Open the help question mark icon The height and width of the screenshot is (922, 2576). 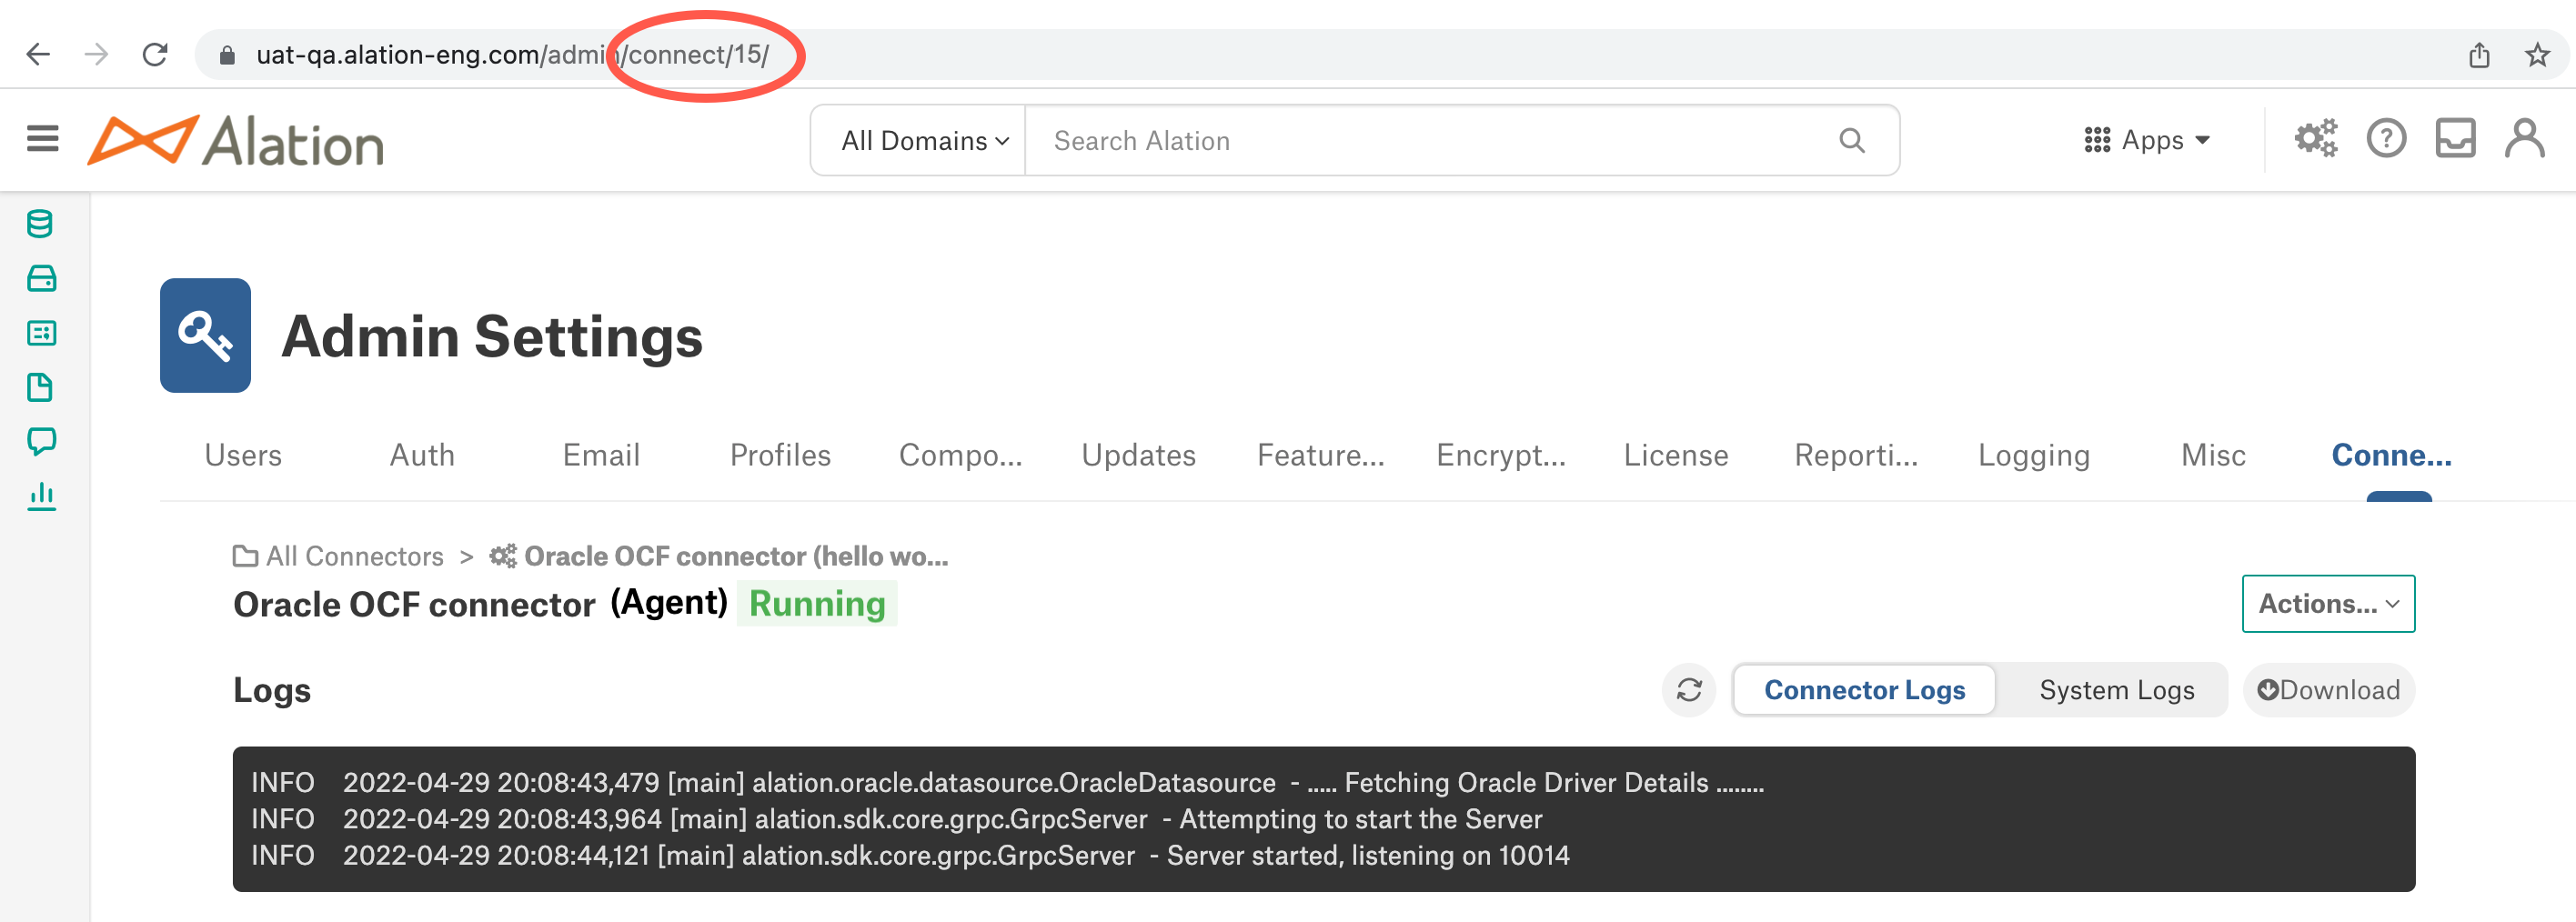2386,139
